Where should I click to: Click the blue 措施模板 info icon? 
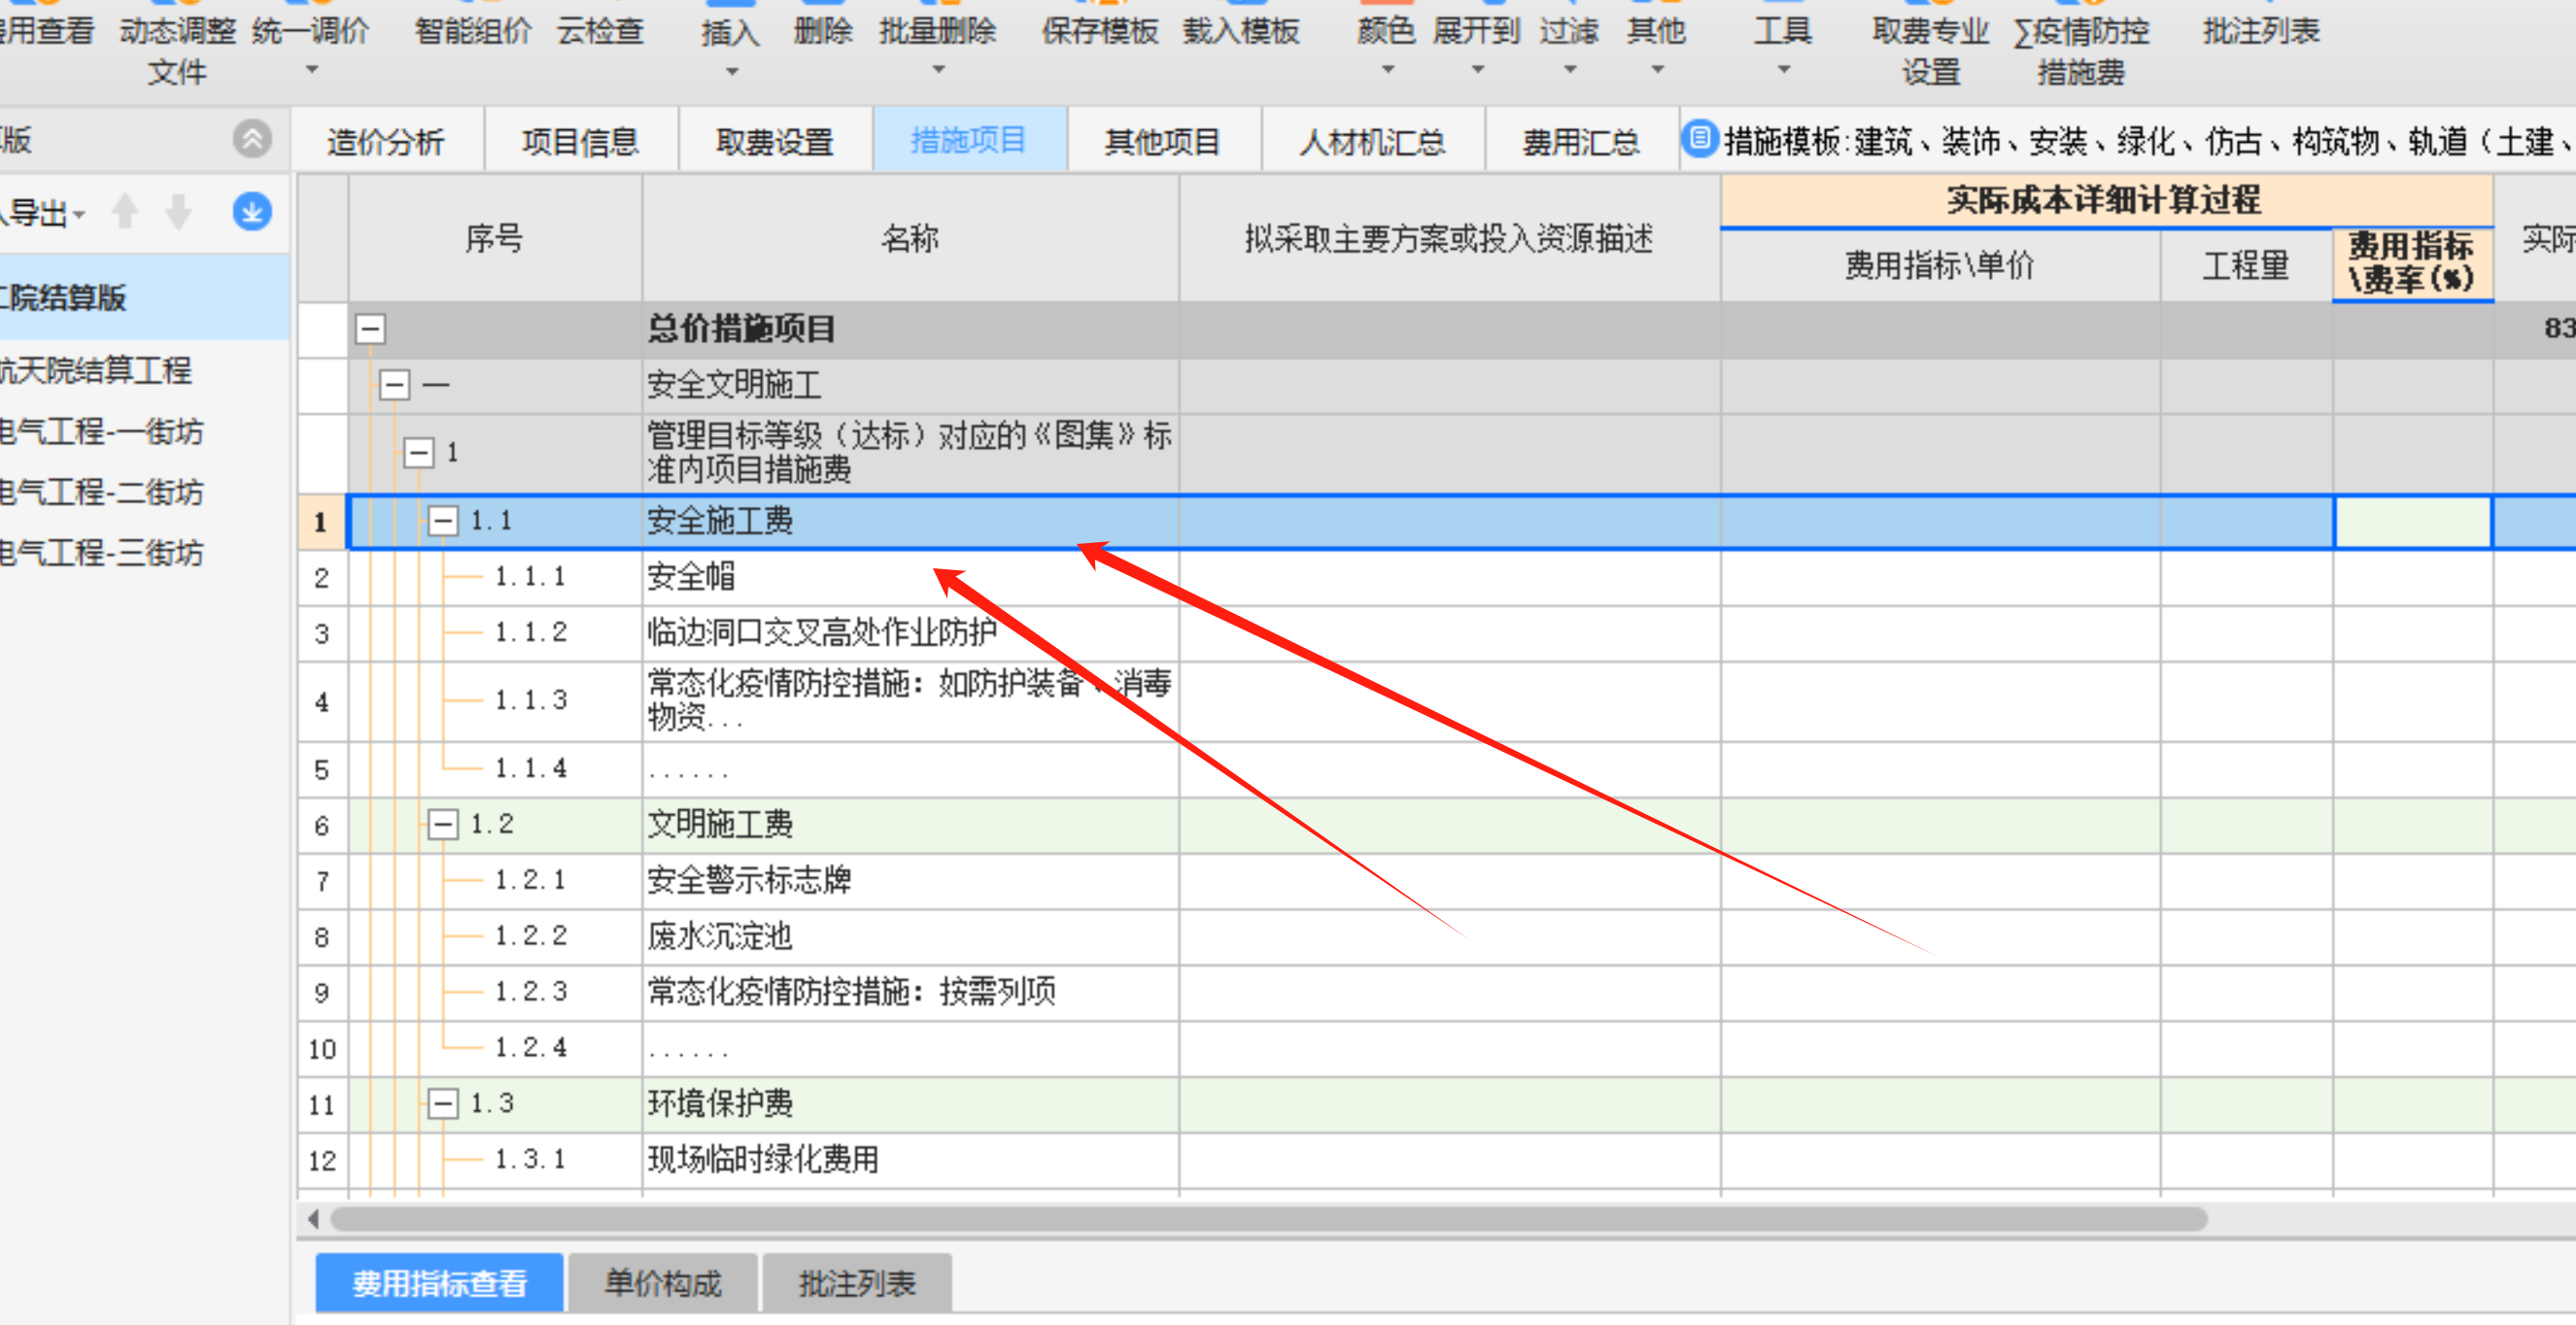(x=1699, y=139)
